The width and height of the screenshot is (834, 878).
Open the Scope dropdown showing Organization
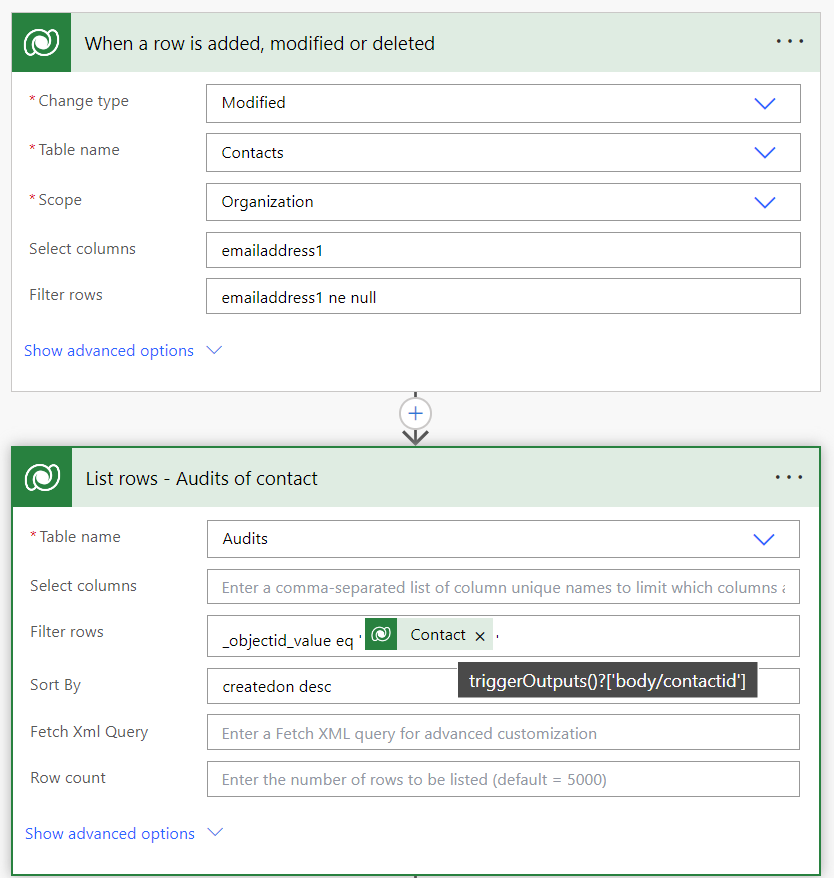(765, 202)
